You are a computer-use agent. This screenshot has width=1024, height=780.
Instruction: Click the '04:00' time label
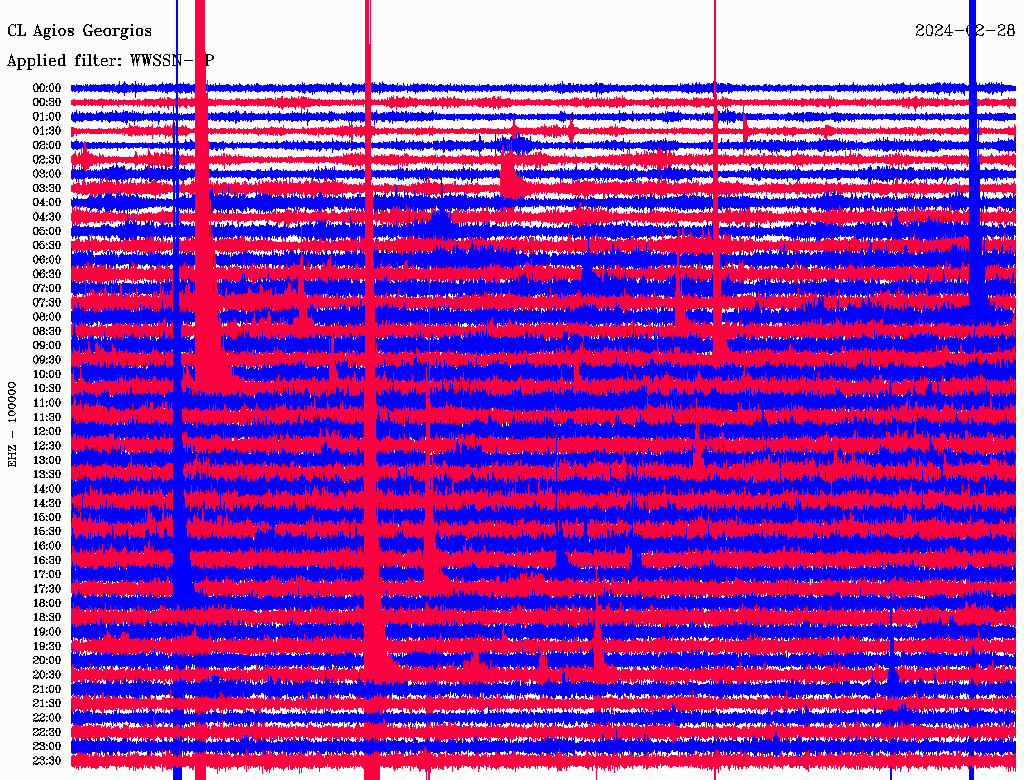coord(47,203)
